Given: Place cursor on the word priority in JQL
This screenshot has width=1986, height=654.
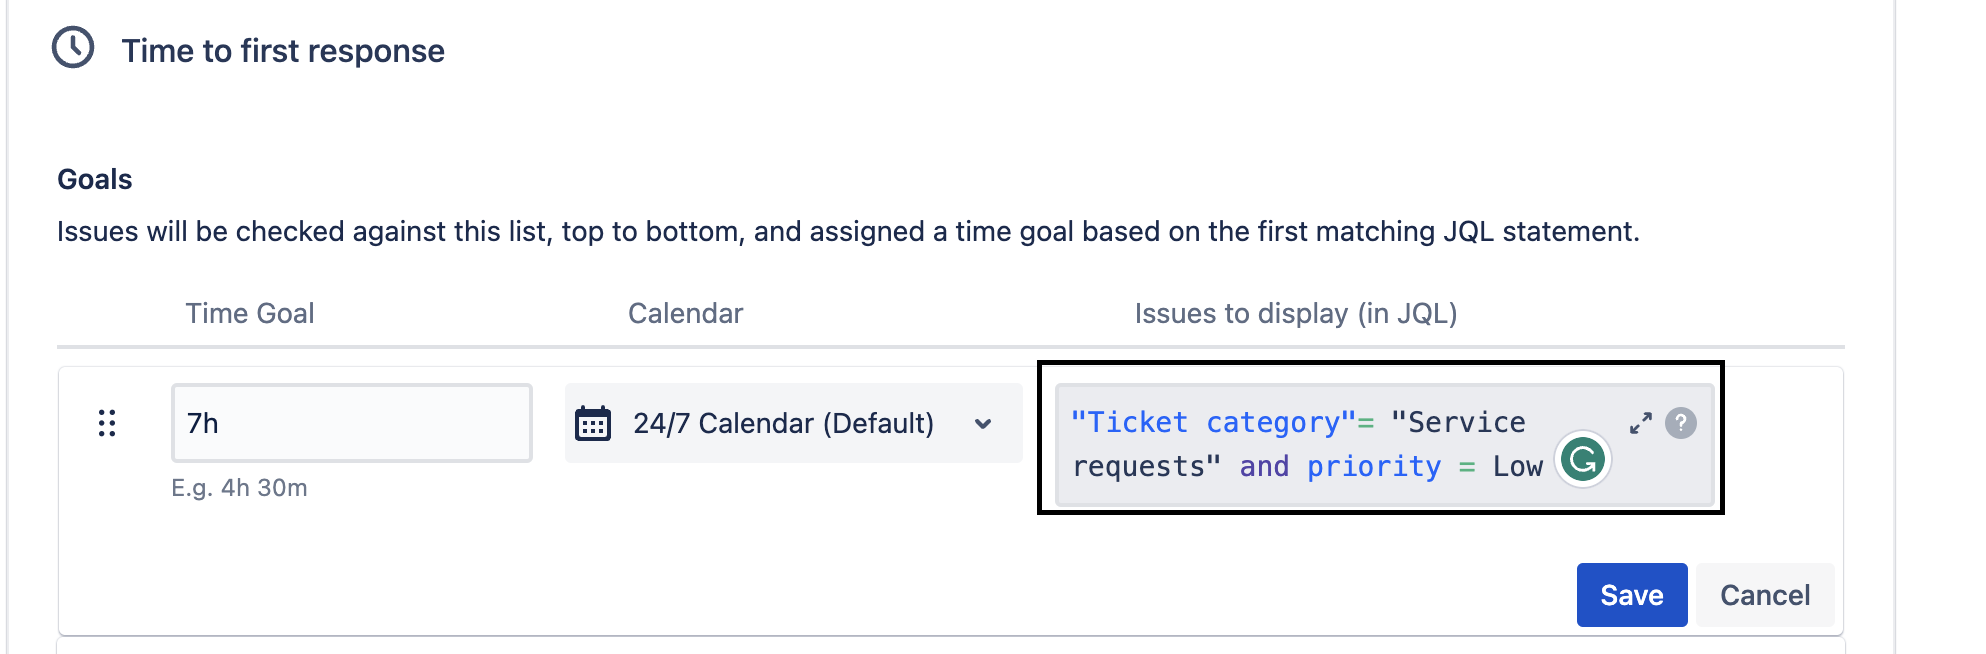Looking at the screenshot, I should click(x=1374, y=466).
